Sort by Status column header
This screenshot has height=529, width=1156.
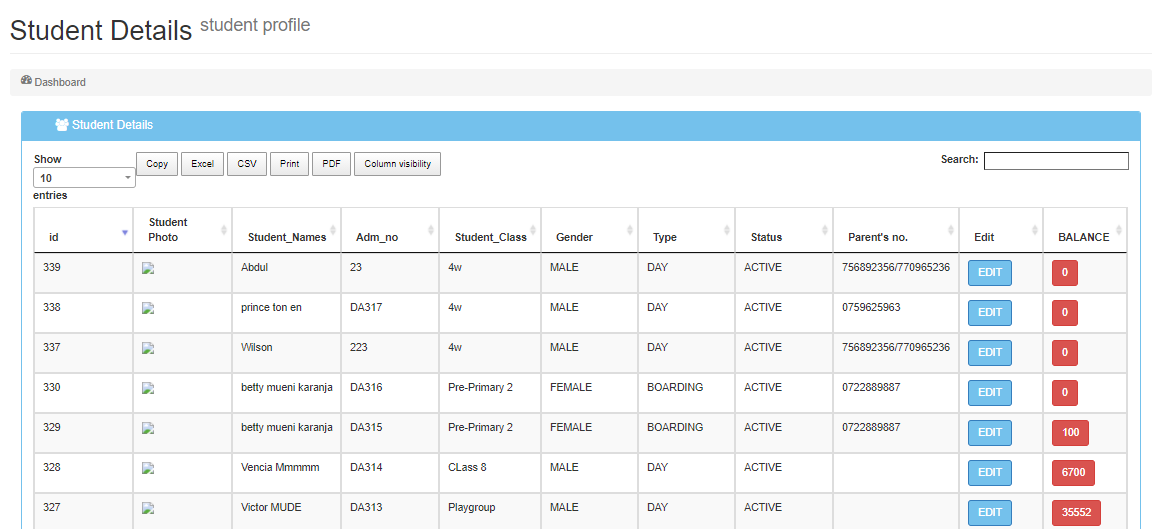766,237
